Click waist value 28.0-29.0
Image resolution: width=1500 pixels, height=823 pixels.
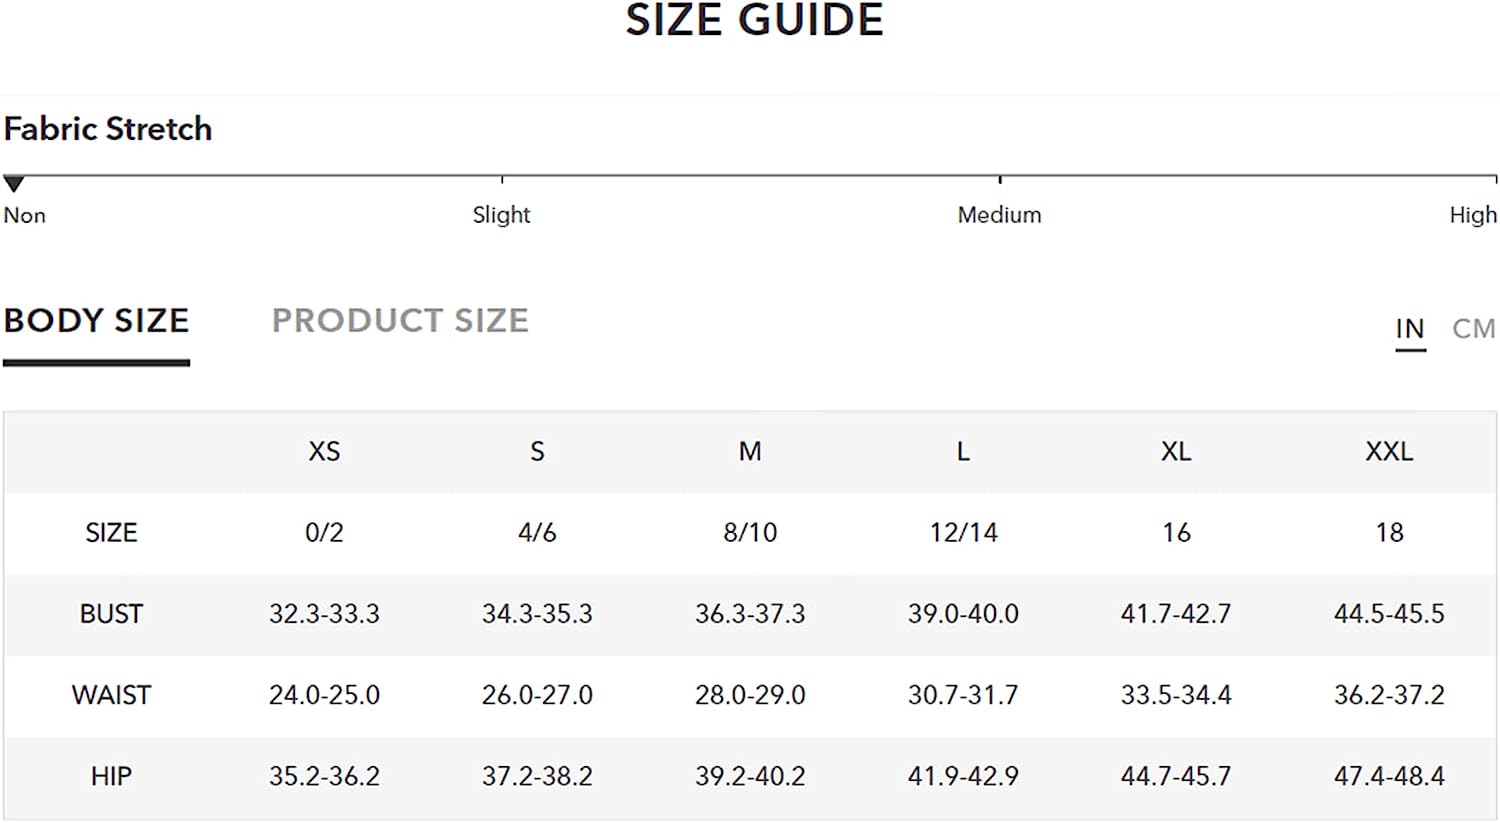750,695
